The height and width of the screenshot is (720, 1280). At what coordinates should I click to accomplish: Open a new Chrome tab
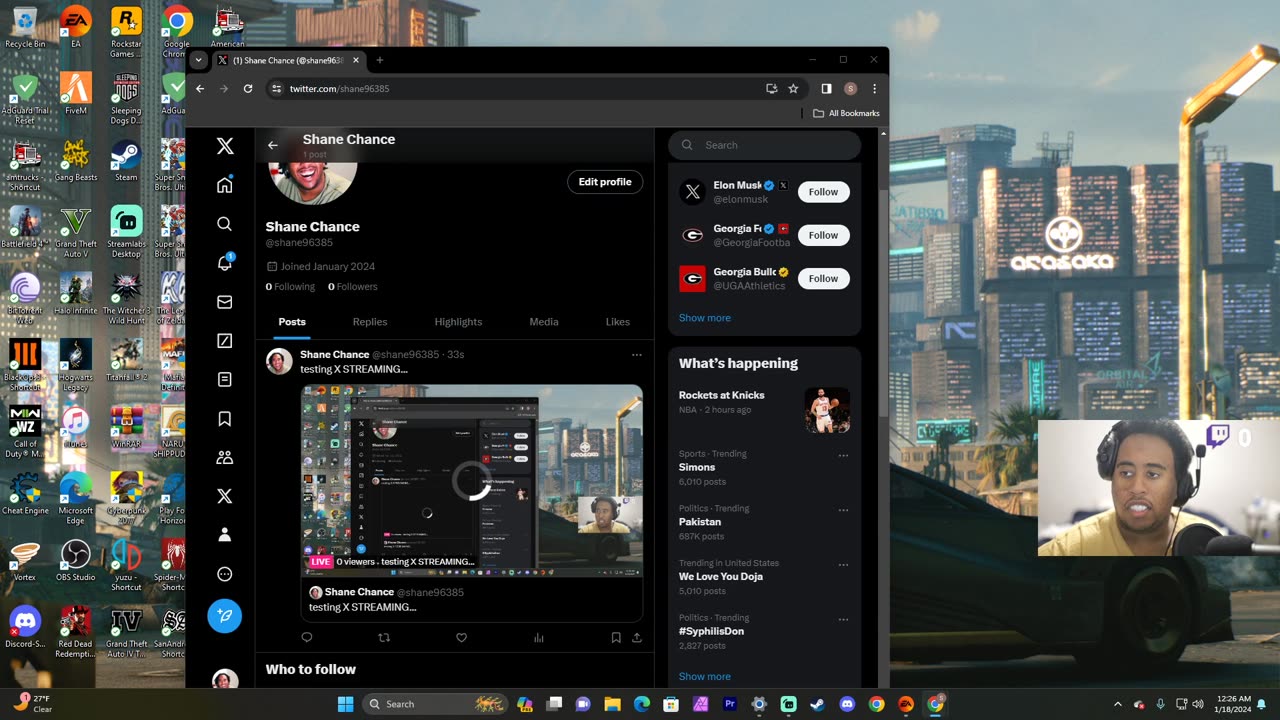(x=379, y=60)
